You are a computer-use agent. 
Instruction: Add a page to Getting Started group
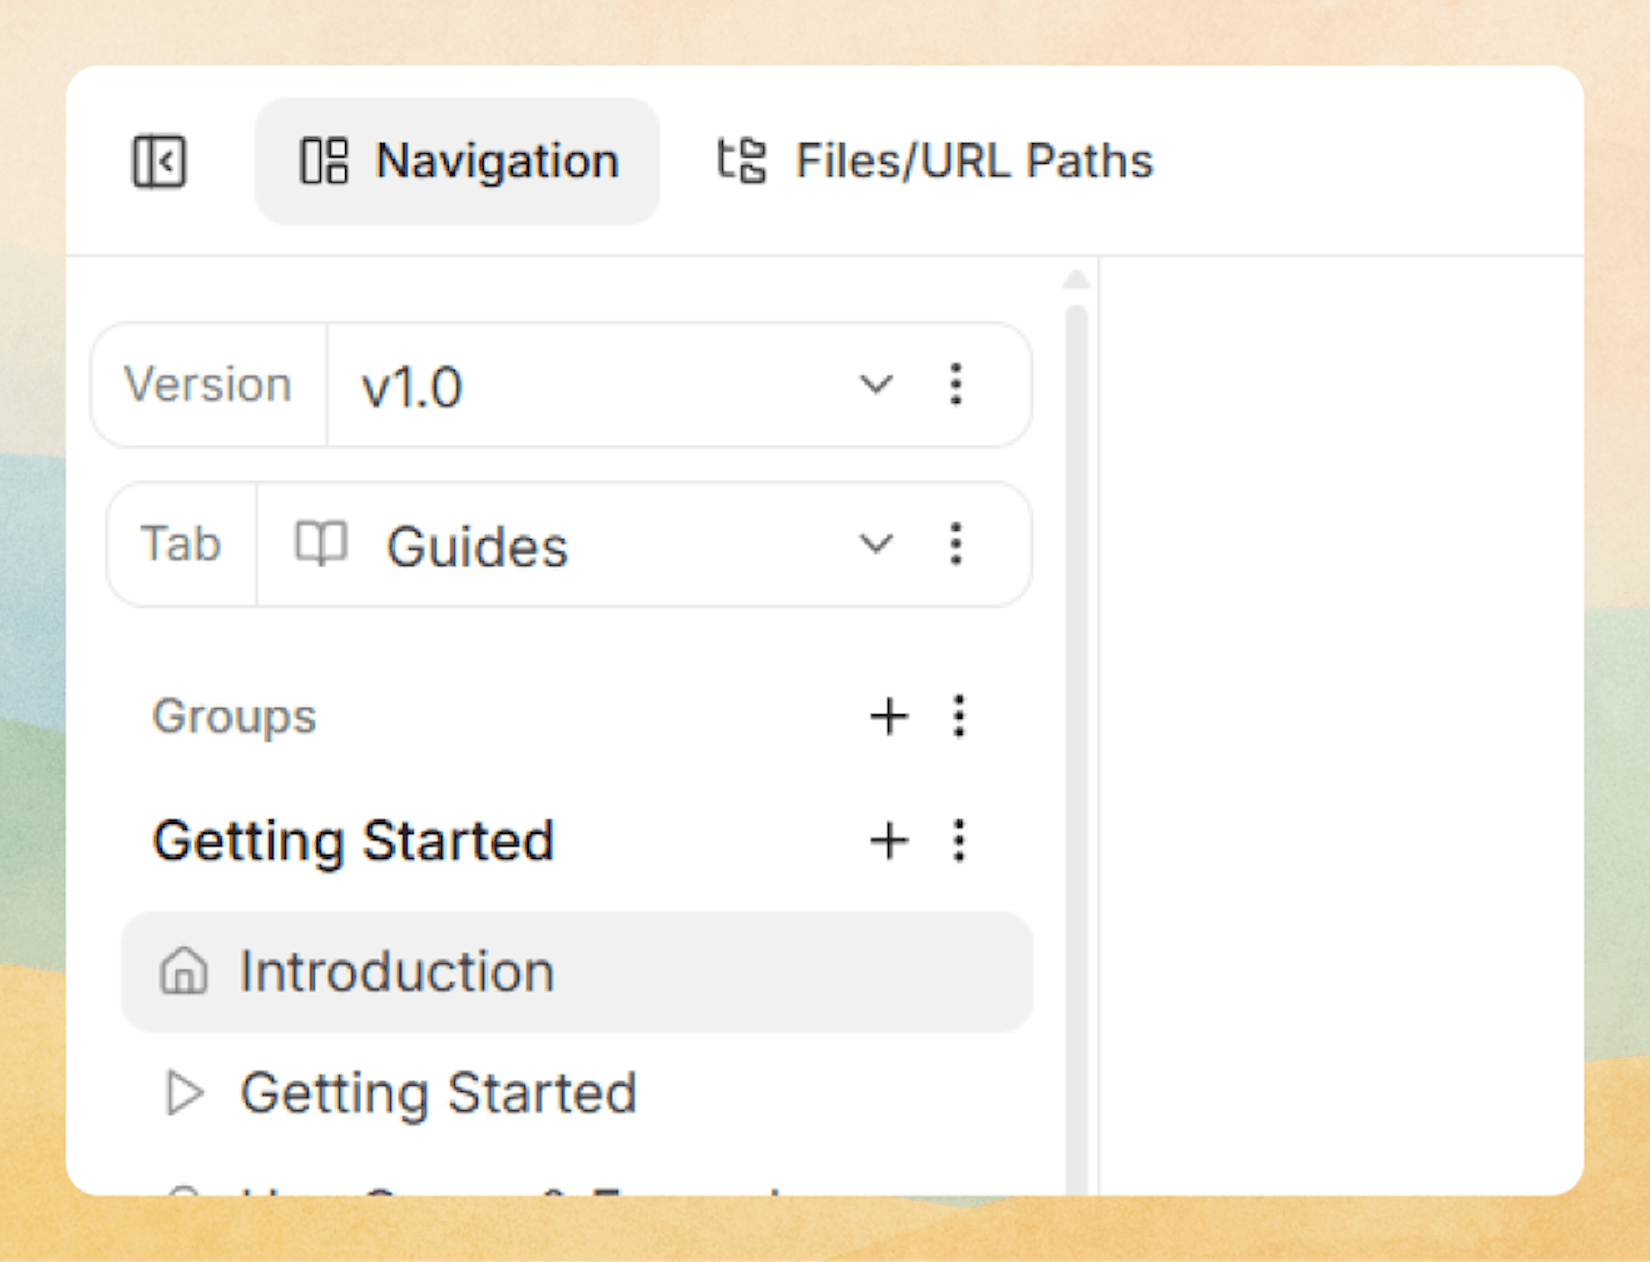point(888,841)
